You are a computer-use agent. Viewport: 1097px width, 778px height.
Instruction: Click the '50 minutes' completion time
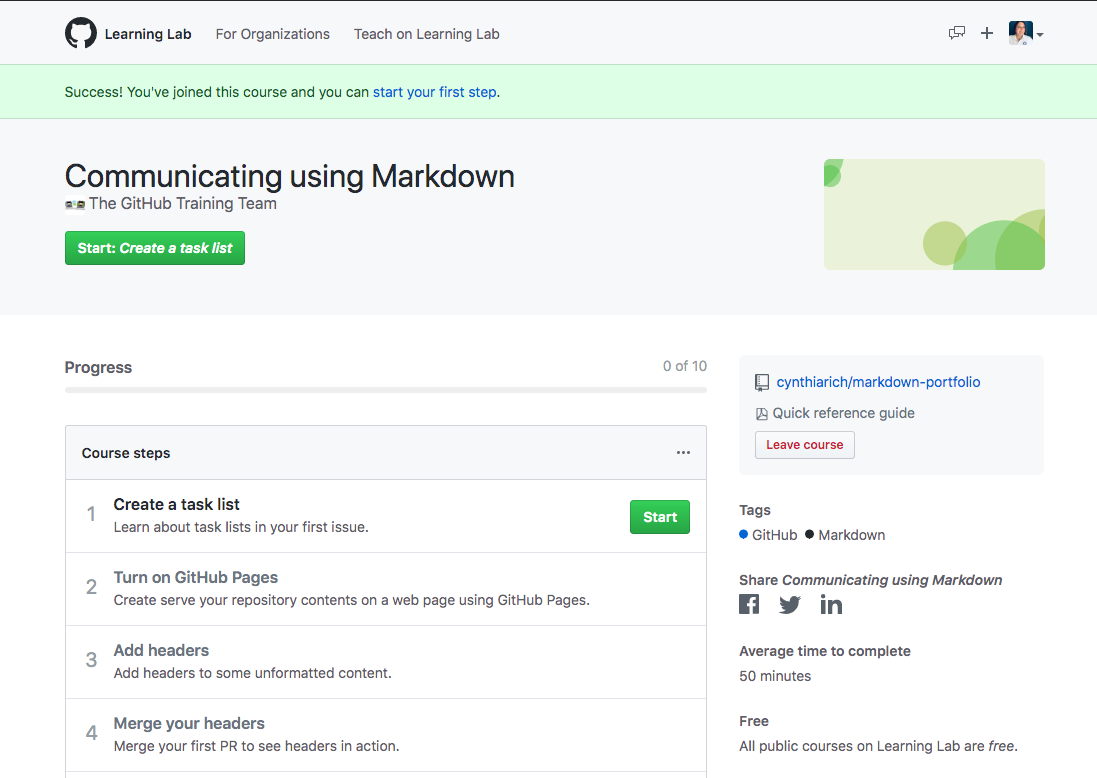click(x=775, y=676)
